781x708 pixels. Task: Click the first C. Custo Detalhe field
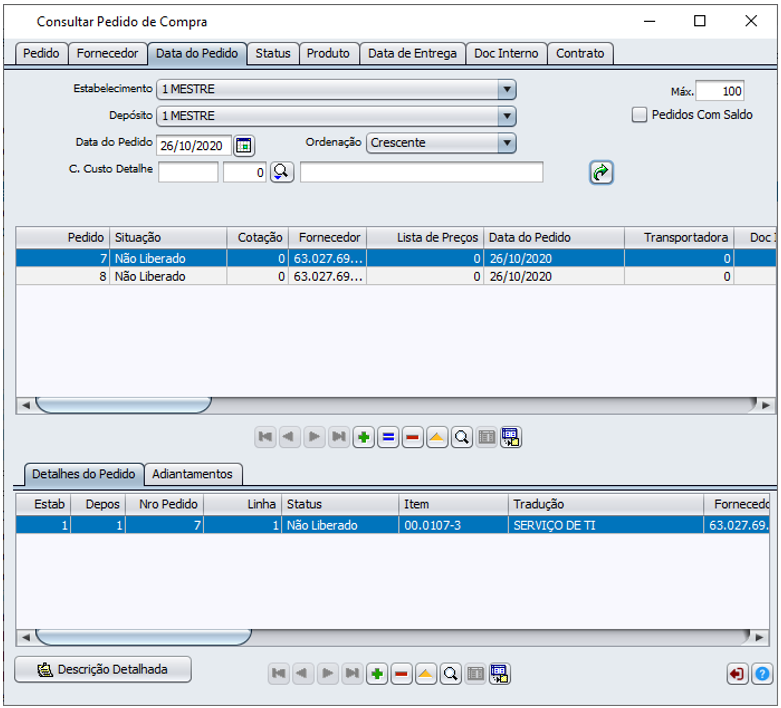(x=188, y=172)
